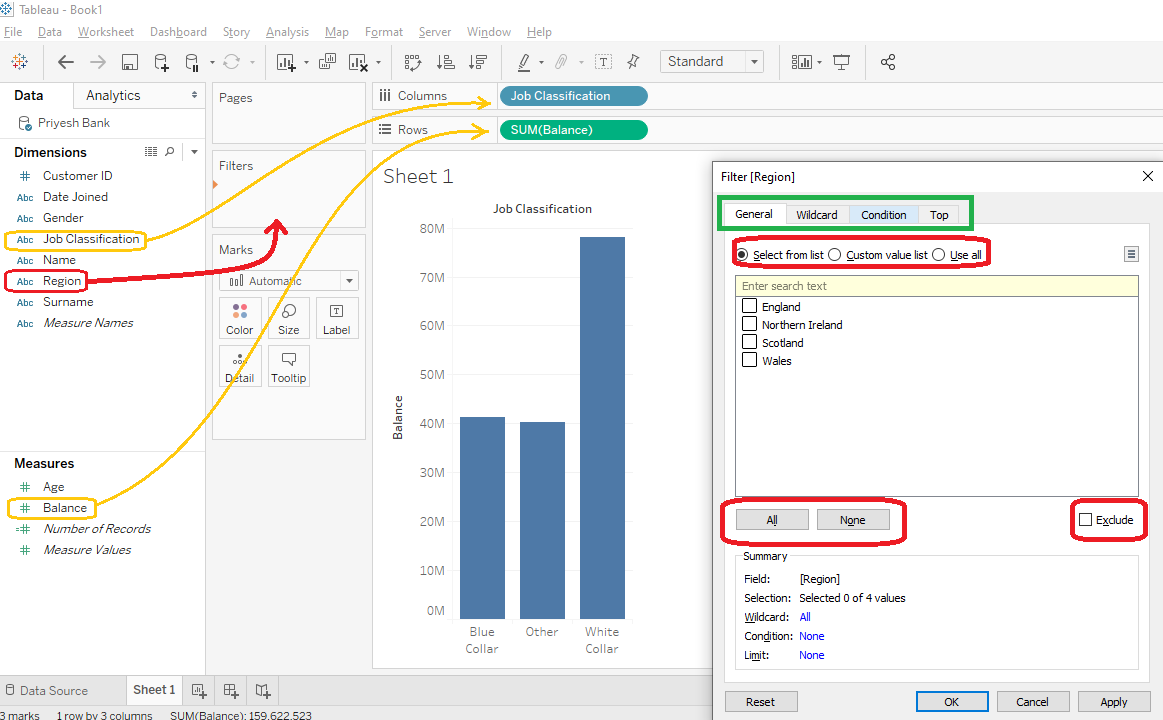
Task: Click the Show Mark Labels icon
Action: coord(603,61)
